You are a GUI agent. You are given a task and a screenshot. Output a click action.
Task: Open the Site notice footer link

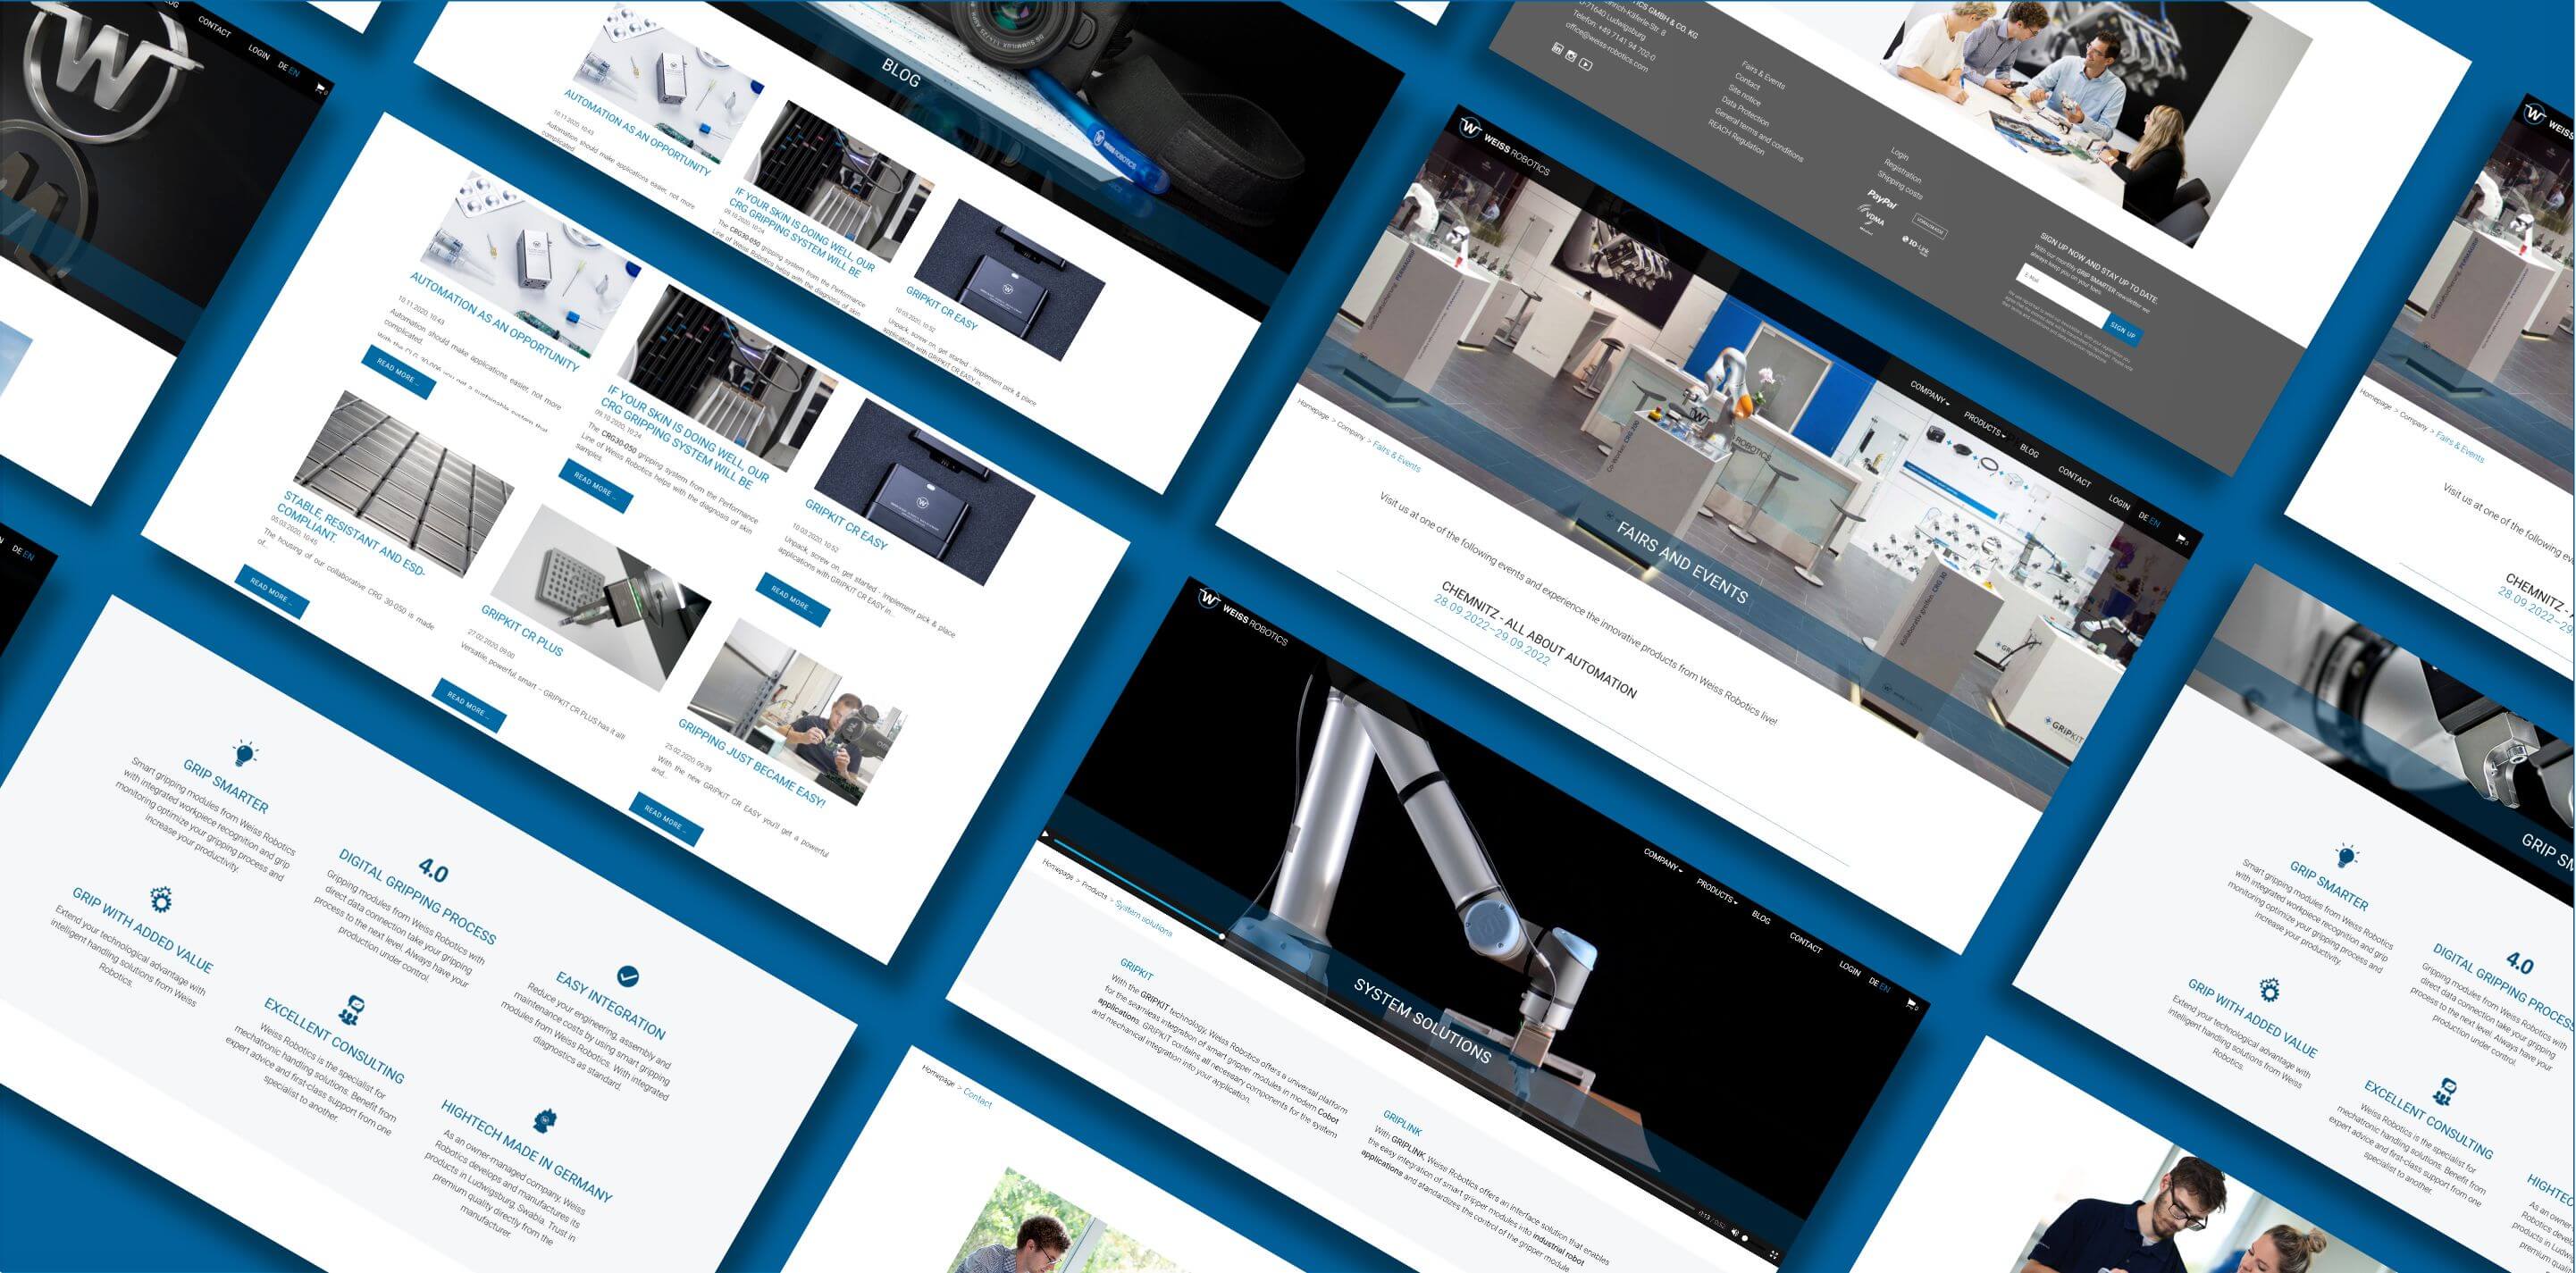(1745, 96)
